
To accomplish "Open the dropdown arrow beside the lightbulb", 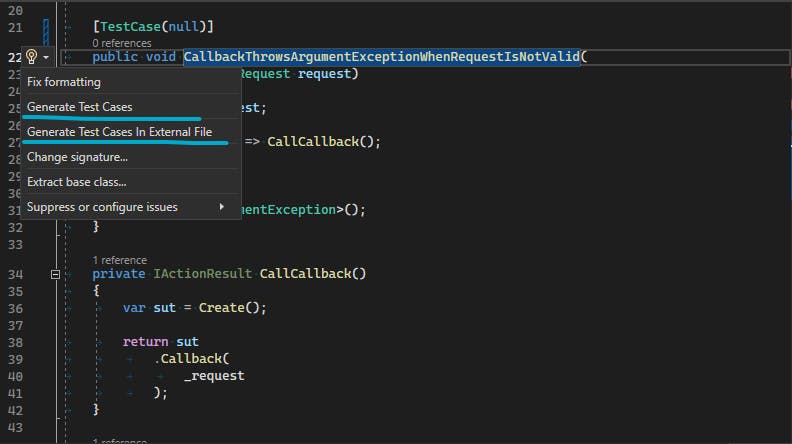I will point(46,57).
